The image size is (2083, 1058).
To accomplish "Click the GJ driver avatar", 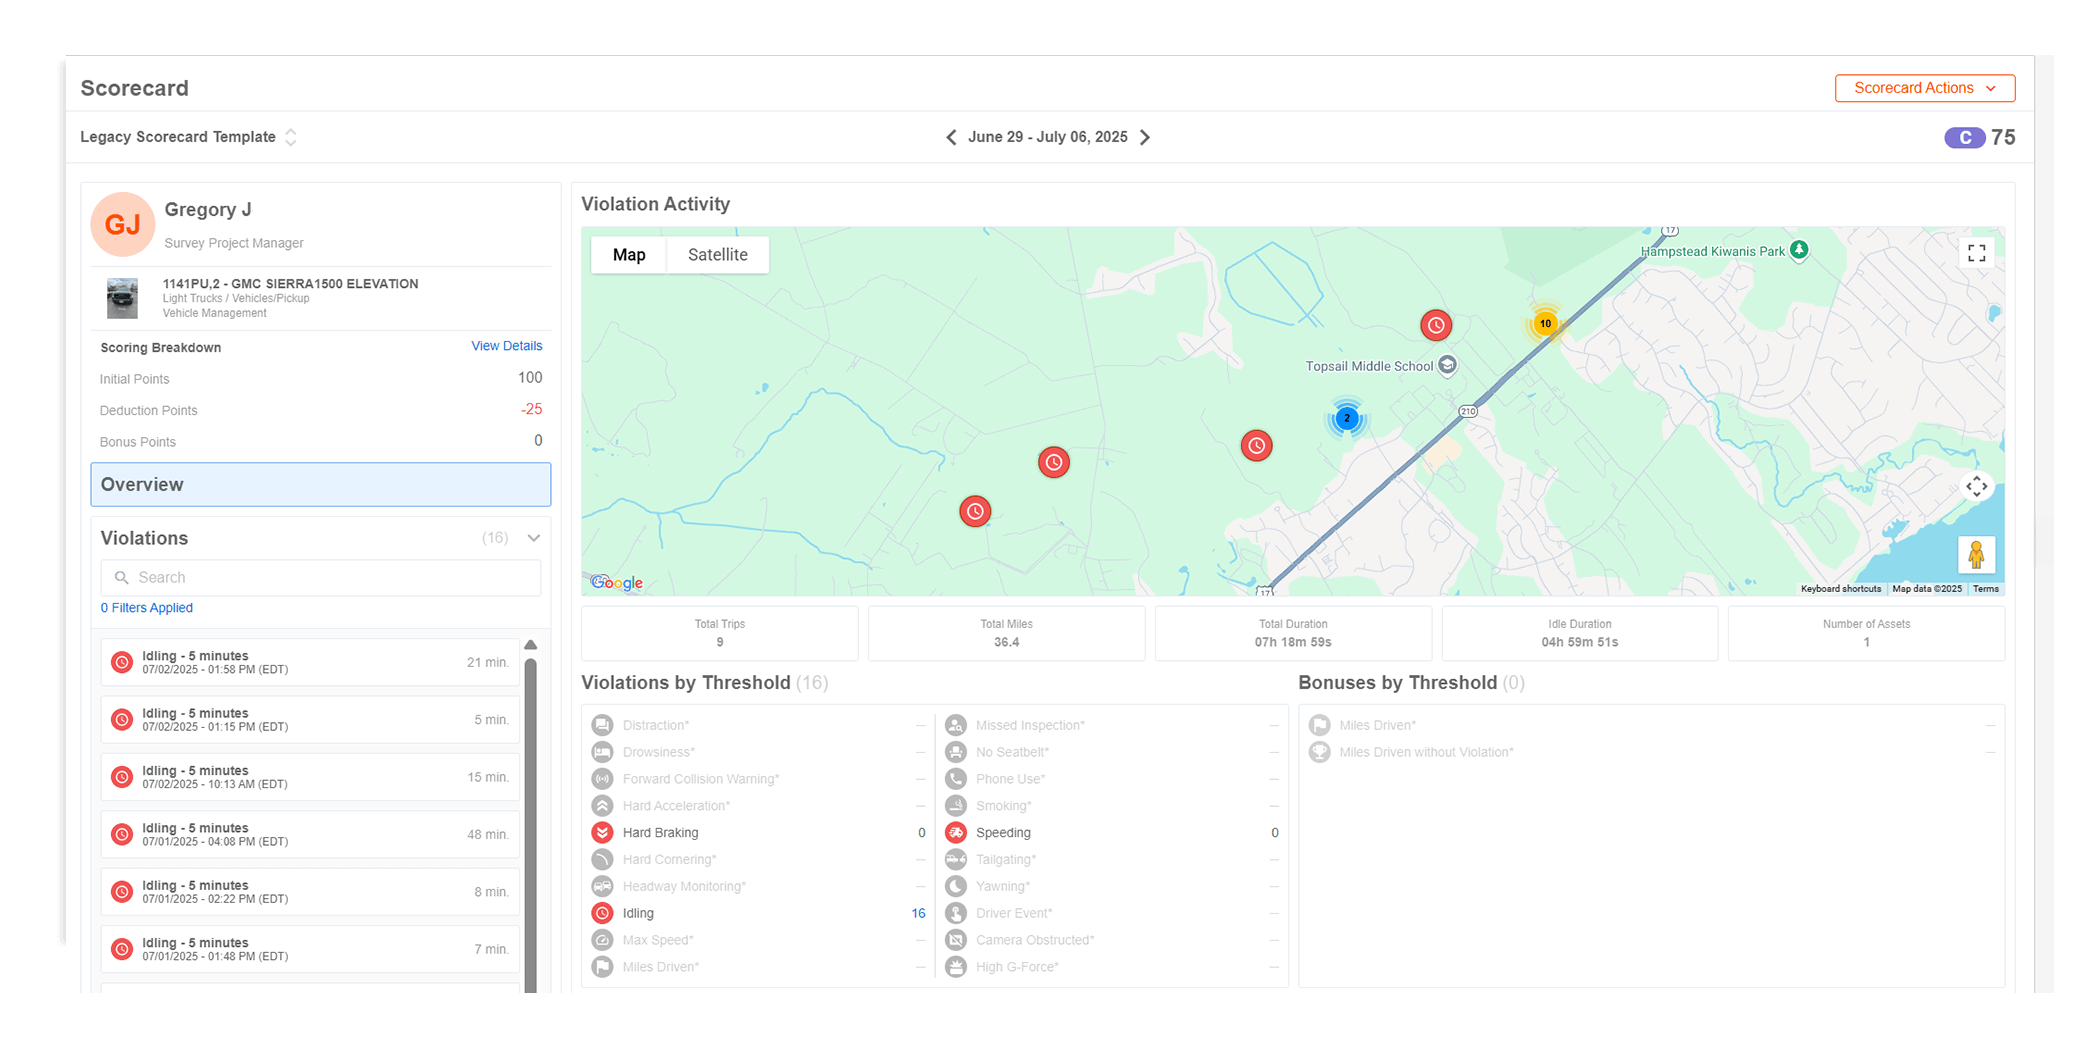I will (123, 224).
